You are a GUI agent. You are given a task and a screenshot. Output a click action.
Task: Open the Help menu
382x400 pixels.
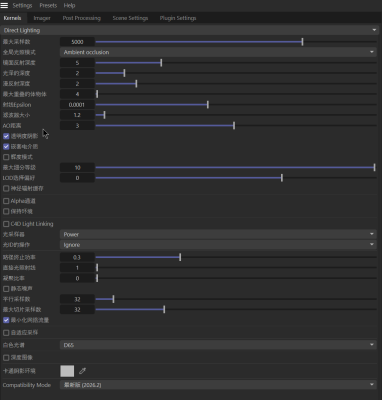[x=69, y=6]
